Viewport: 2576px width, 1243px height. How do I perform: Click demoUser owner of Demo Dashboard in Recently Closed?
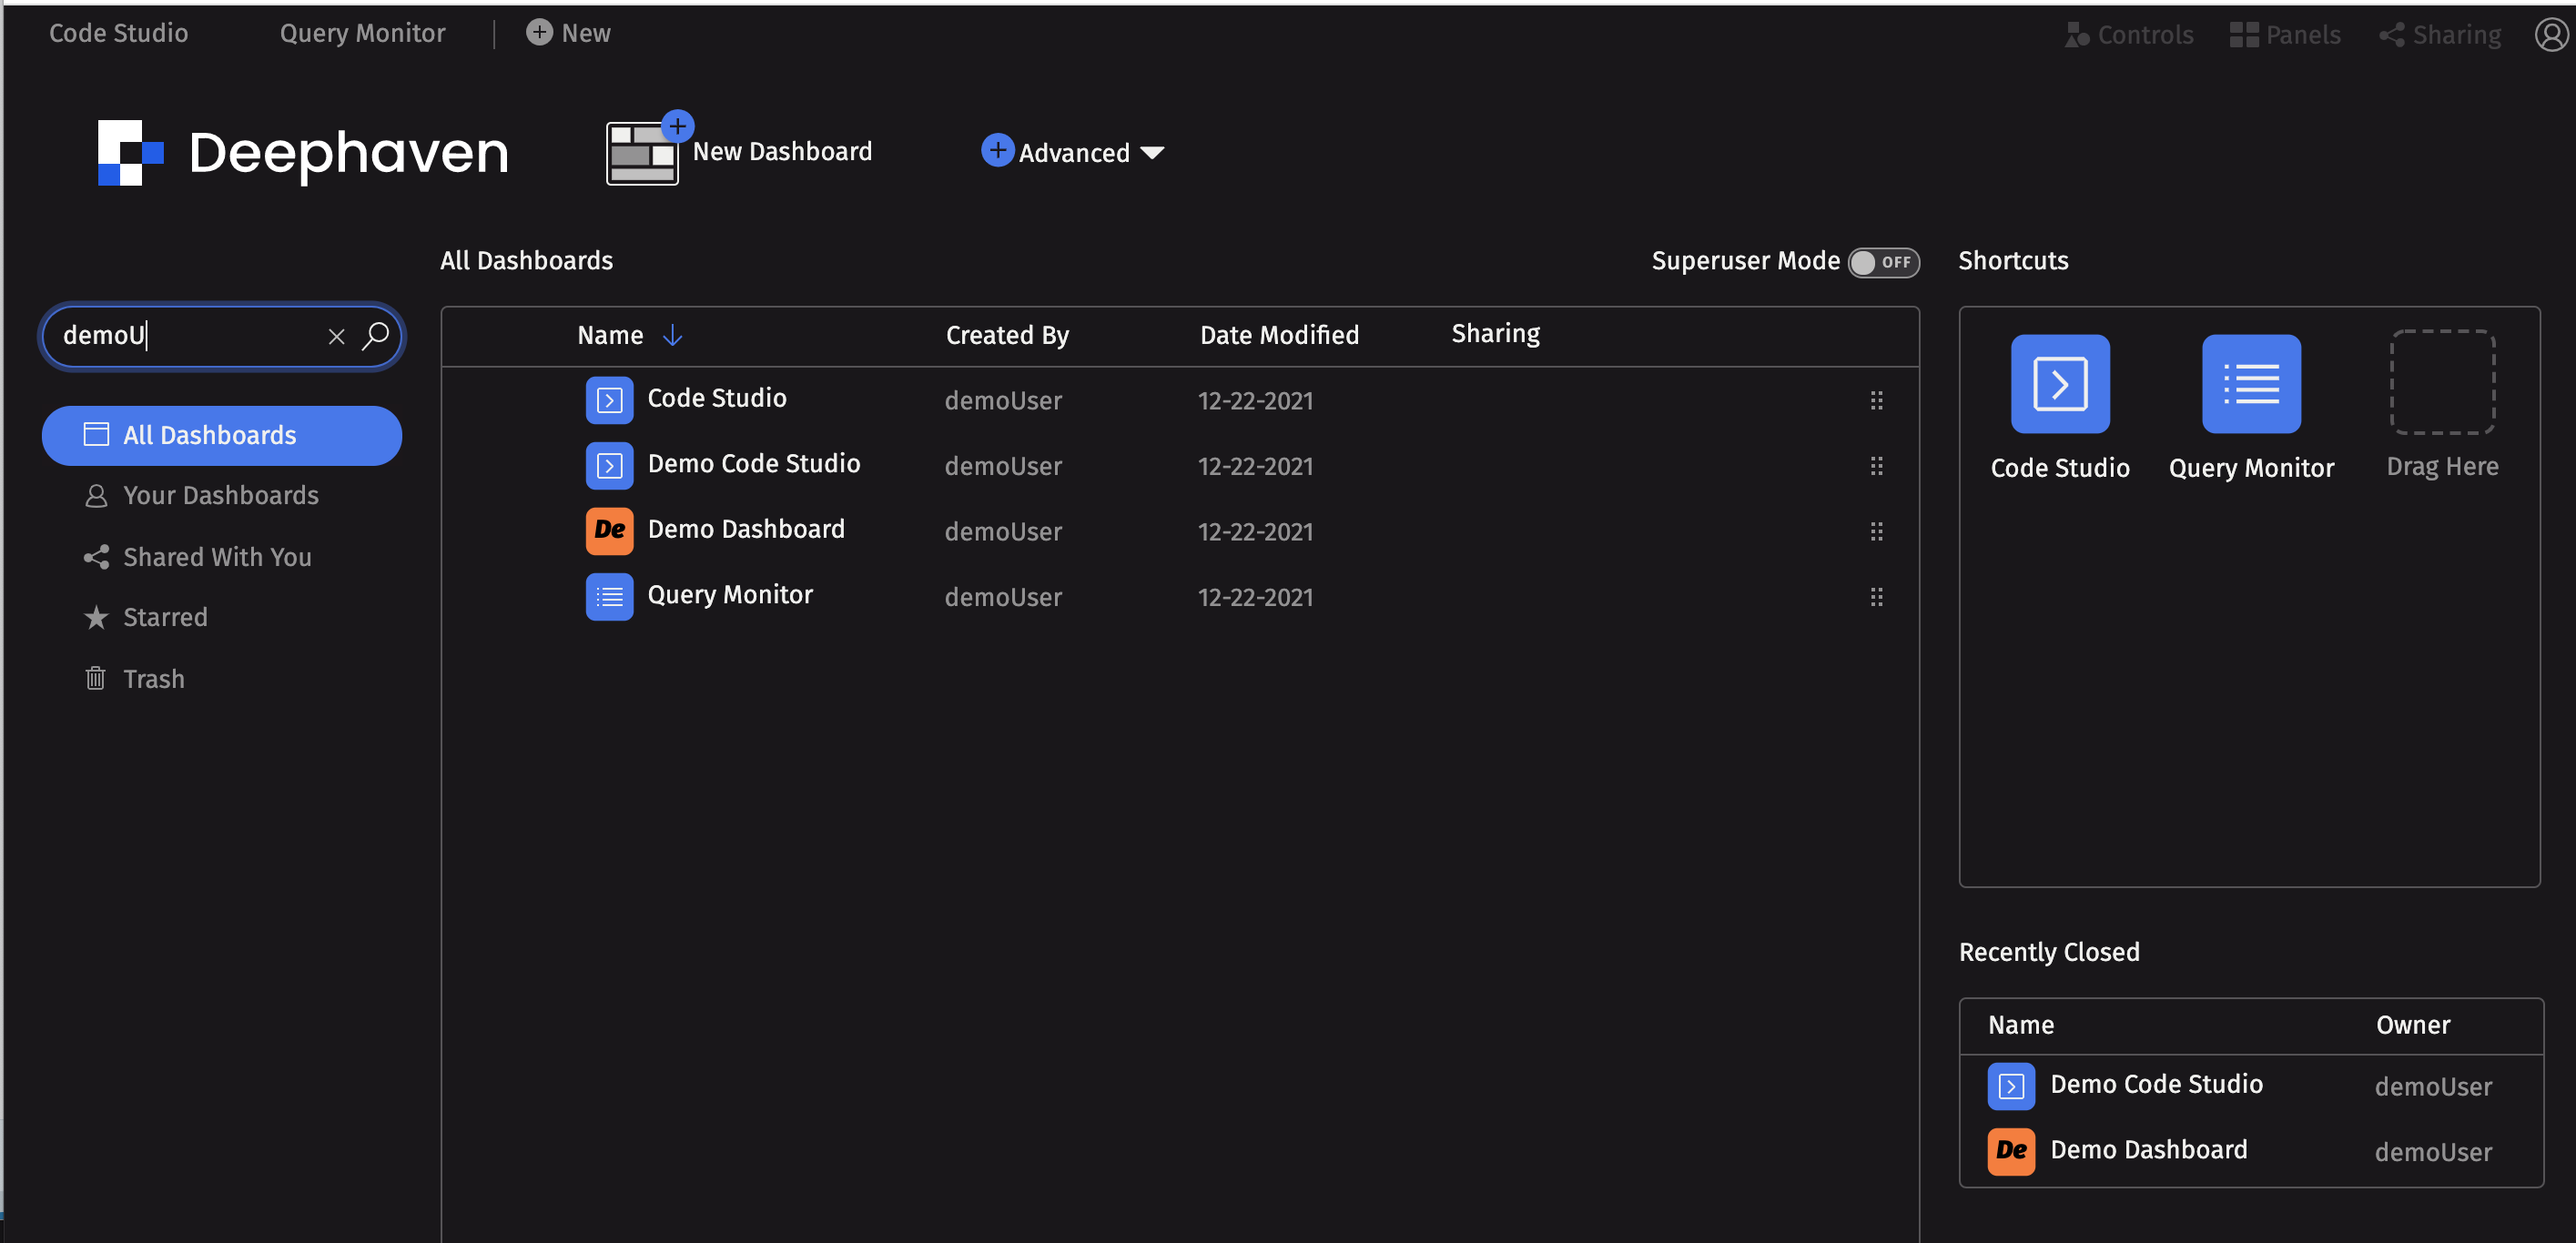click(x=2433, y=1152)
